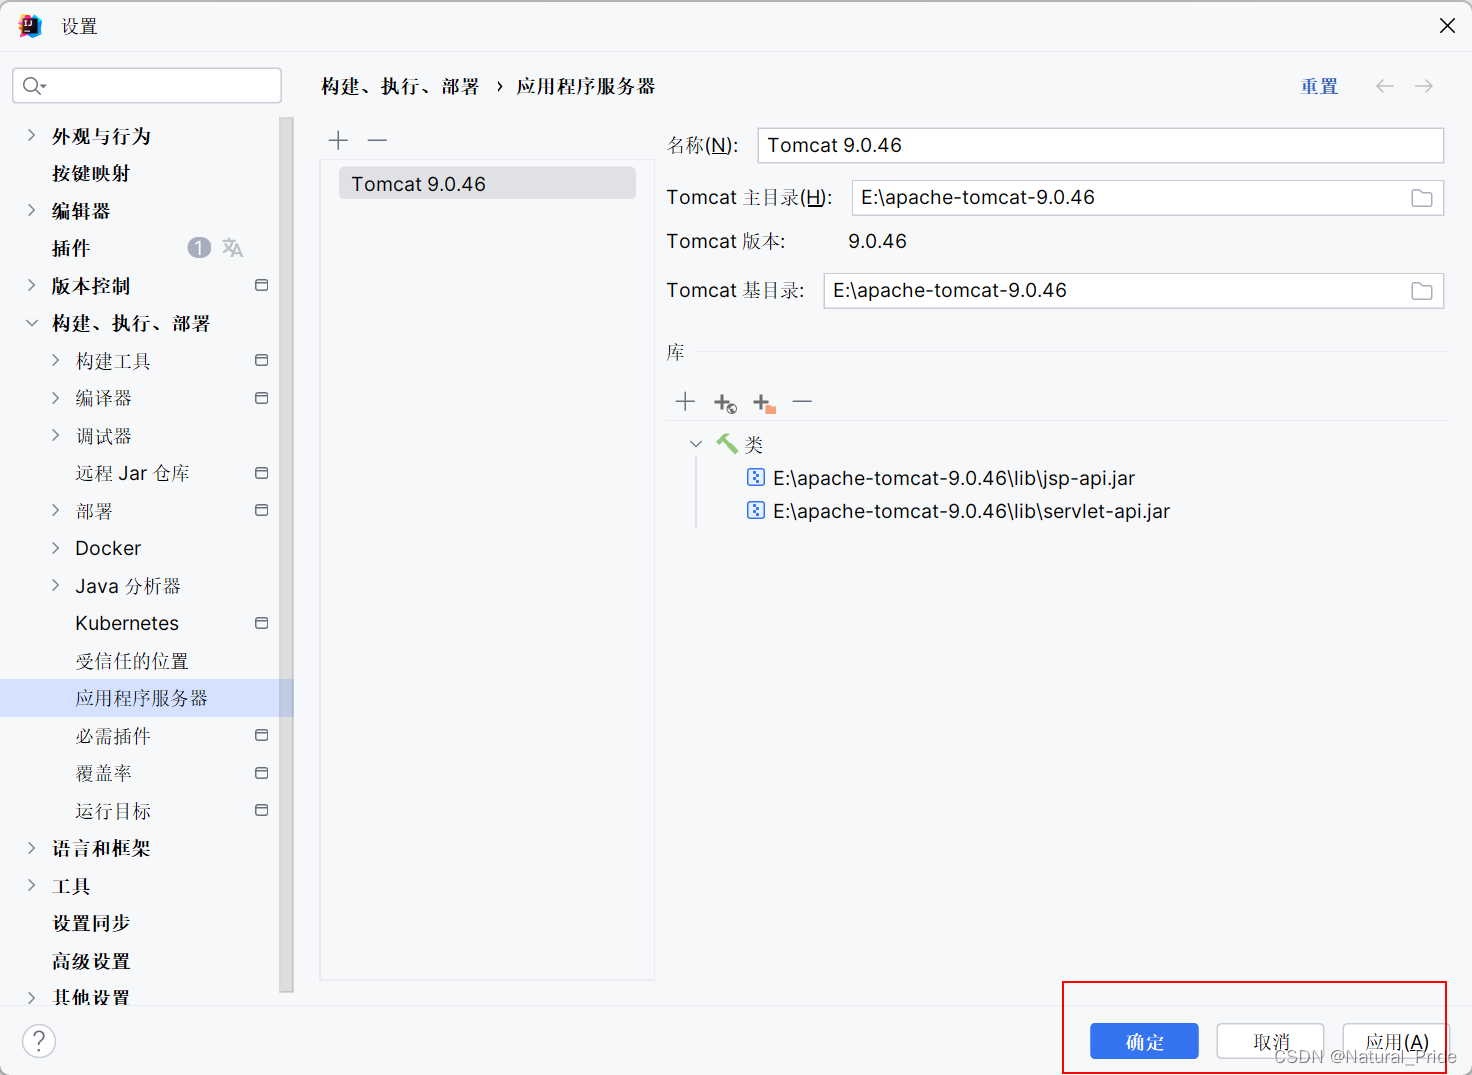Click the 取消 button
The width and height of the screenshot is (1472, 1075).
[x=1270, y=1041]
